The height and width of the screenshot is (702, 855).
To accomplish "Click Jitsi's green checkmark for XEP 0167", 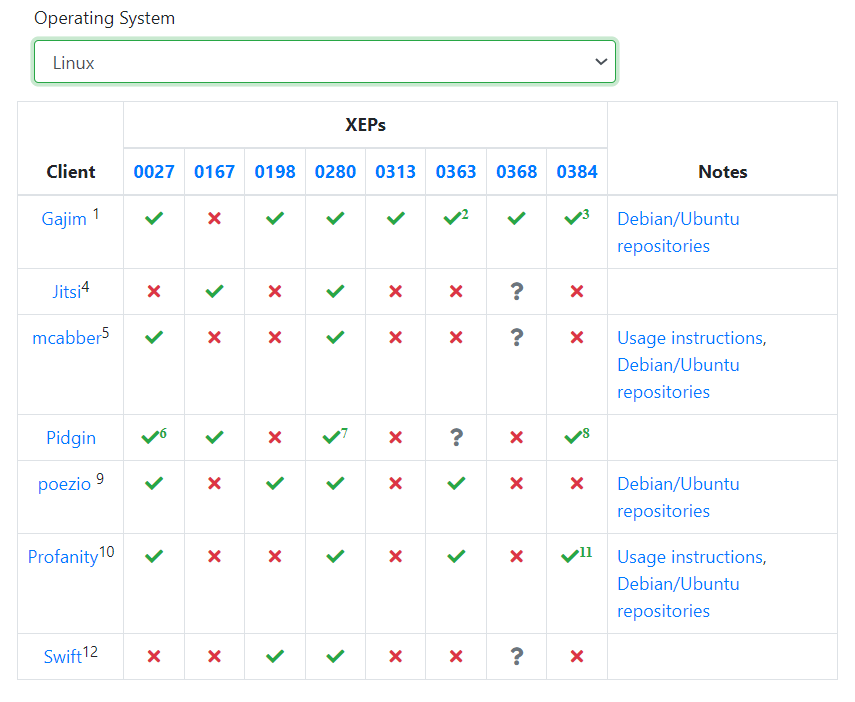I will coord(214,291).
